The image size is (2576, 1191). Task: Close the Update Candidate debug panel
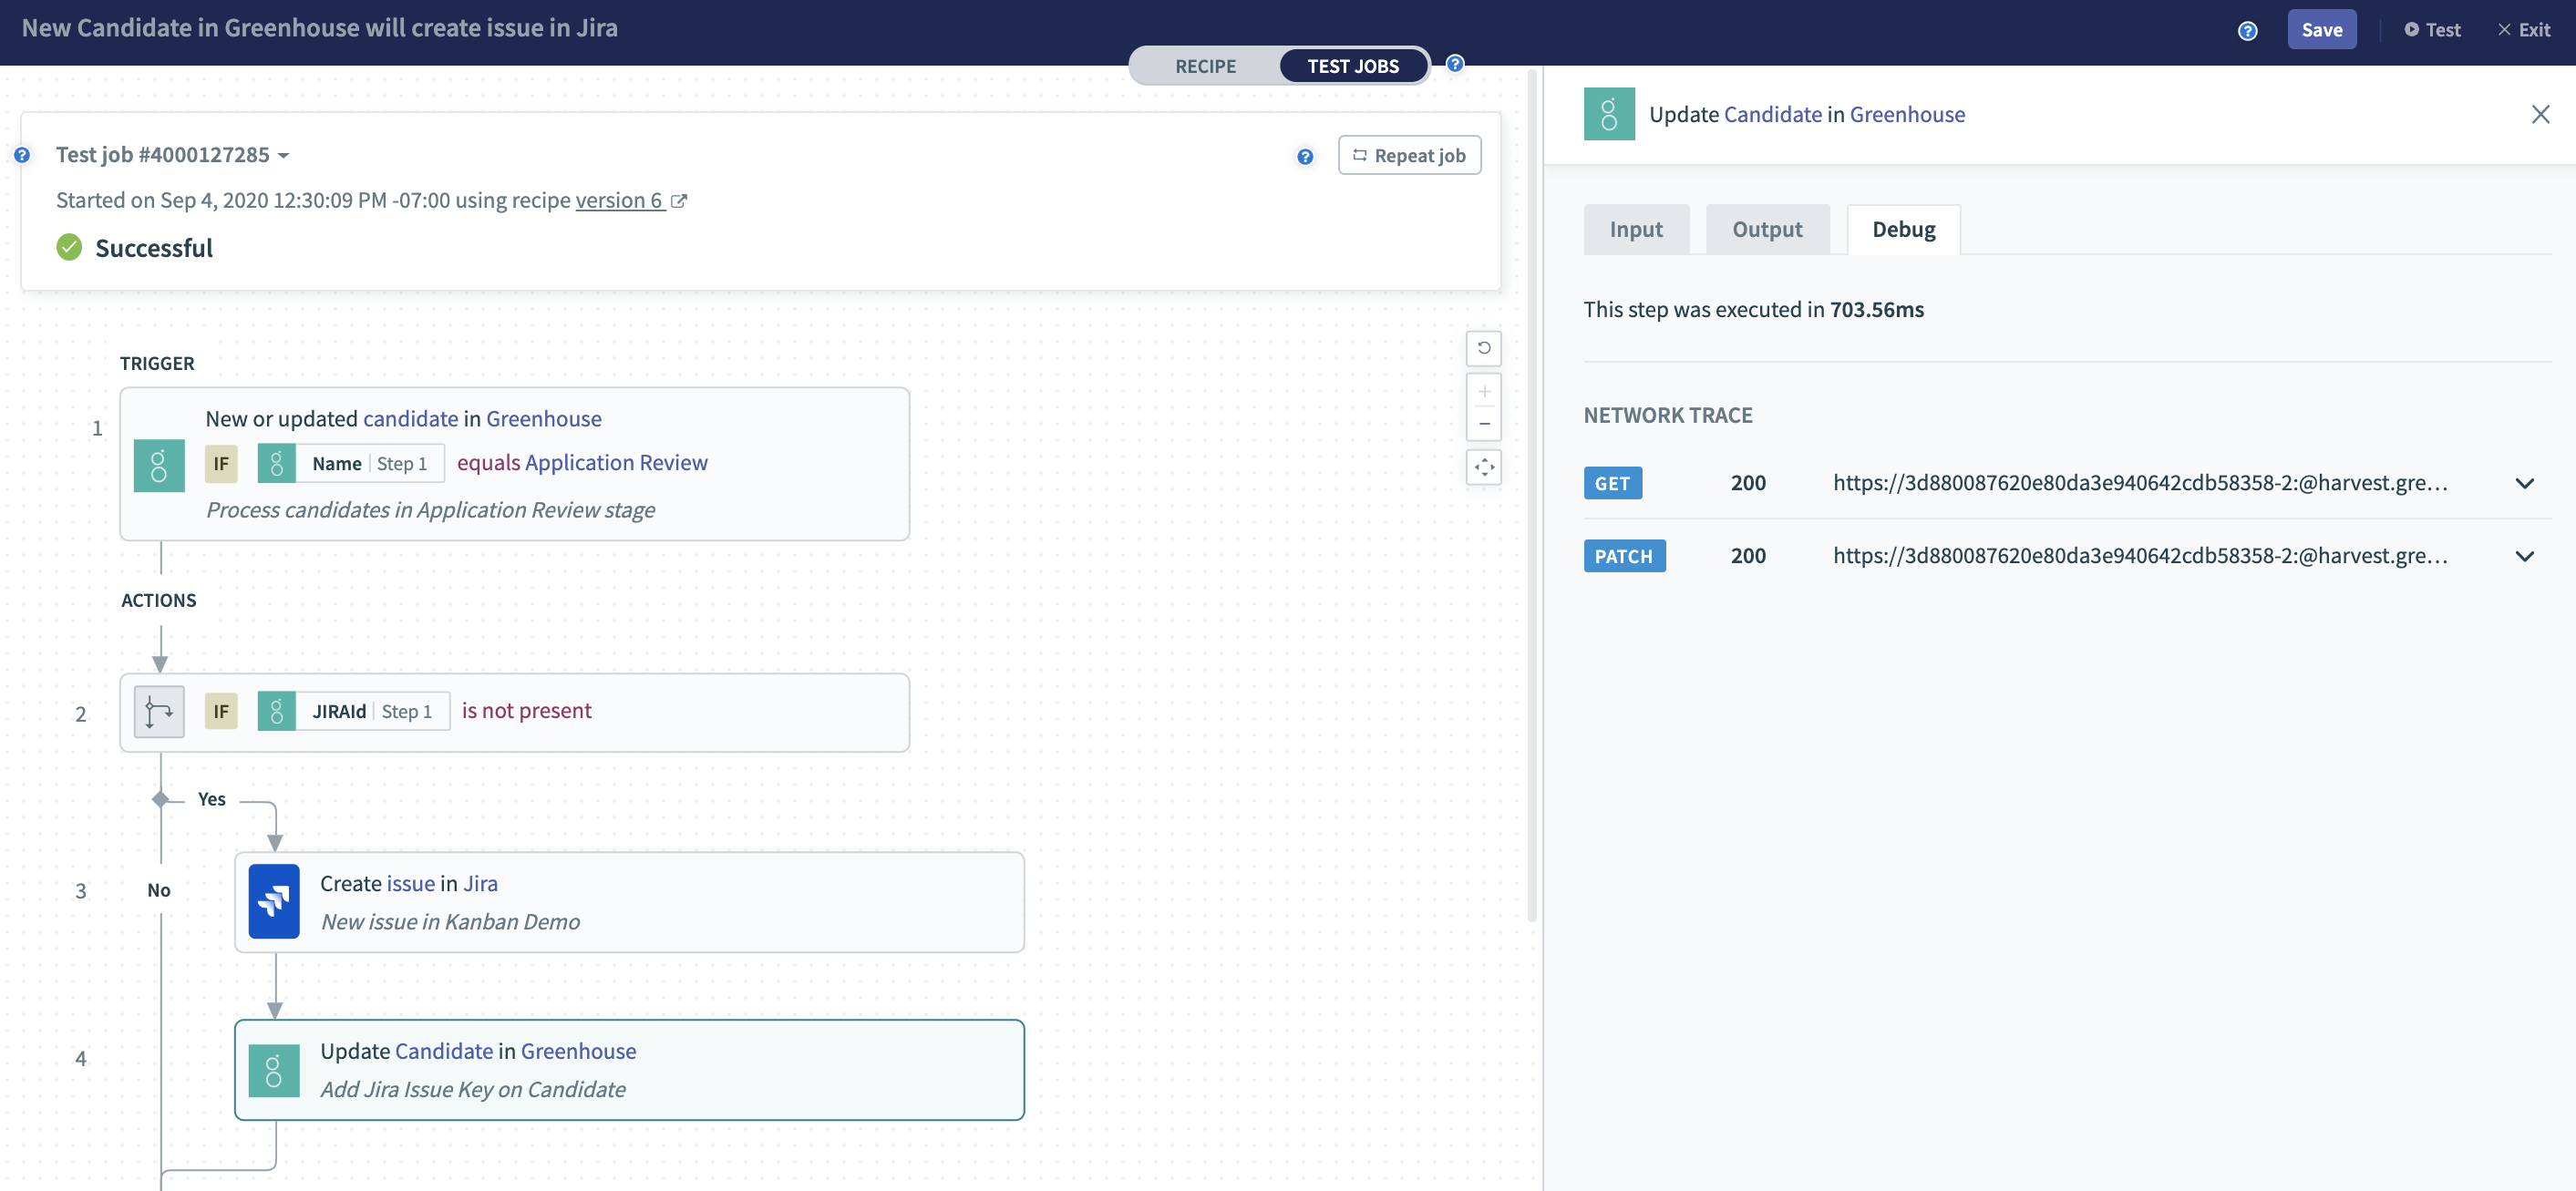[x=2541, y=114]
